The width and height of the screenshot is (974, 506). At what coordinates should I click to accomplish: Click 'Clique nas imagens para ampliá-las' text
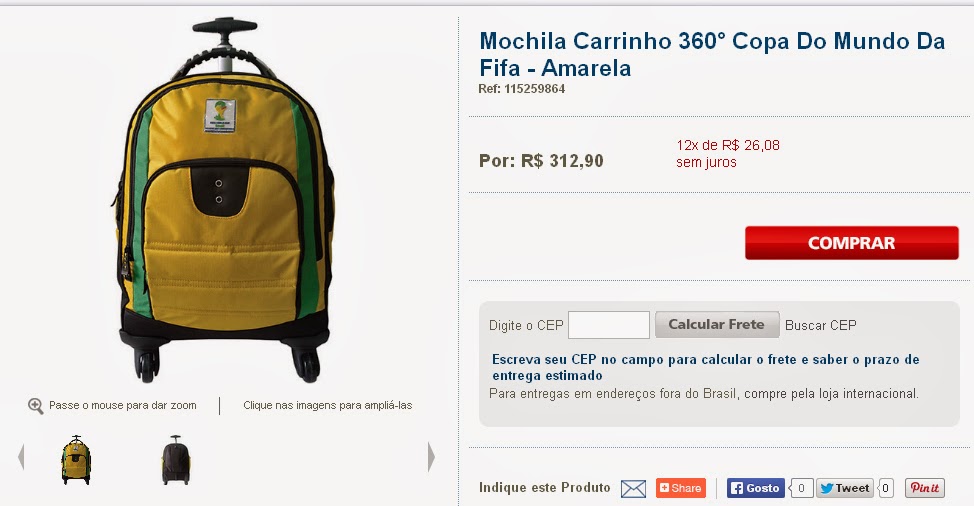pyautogui.click(x=327, y=405)
